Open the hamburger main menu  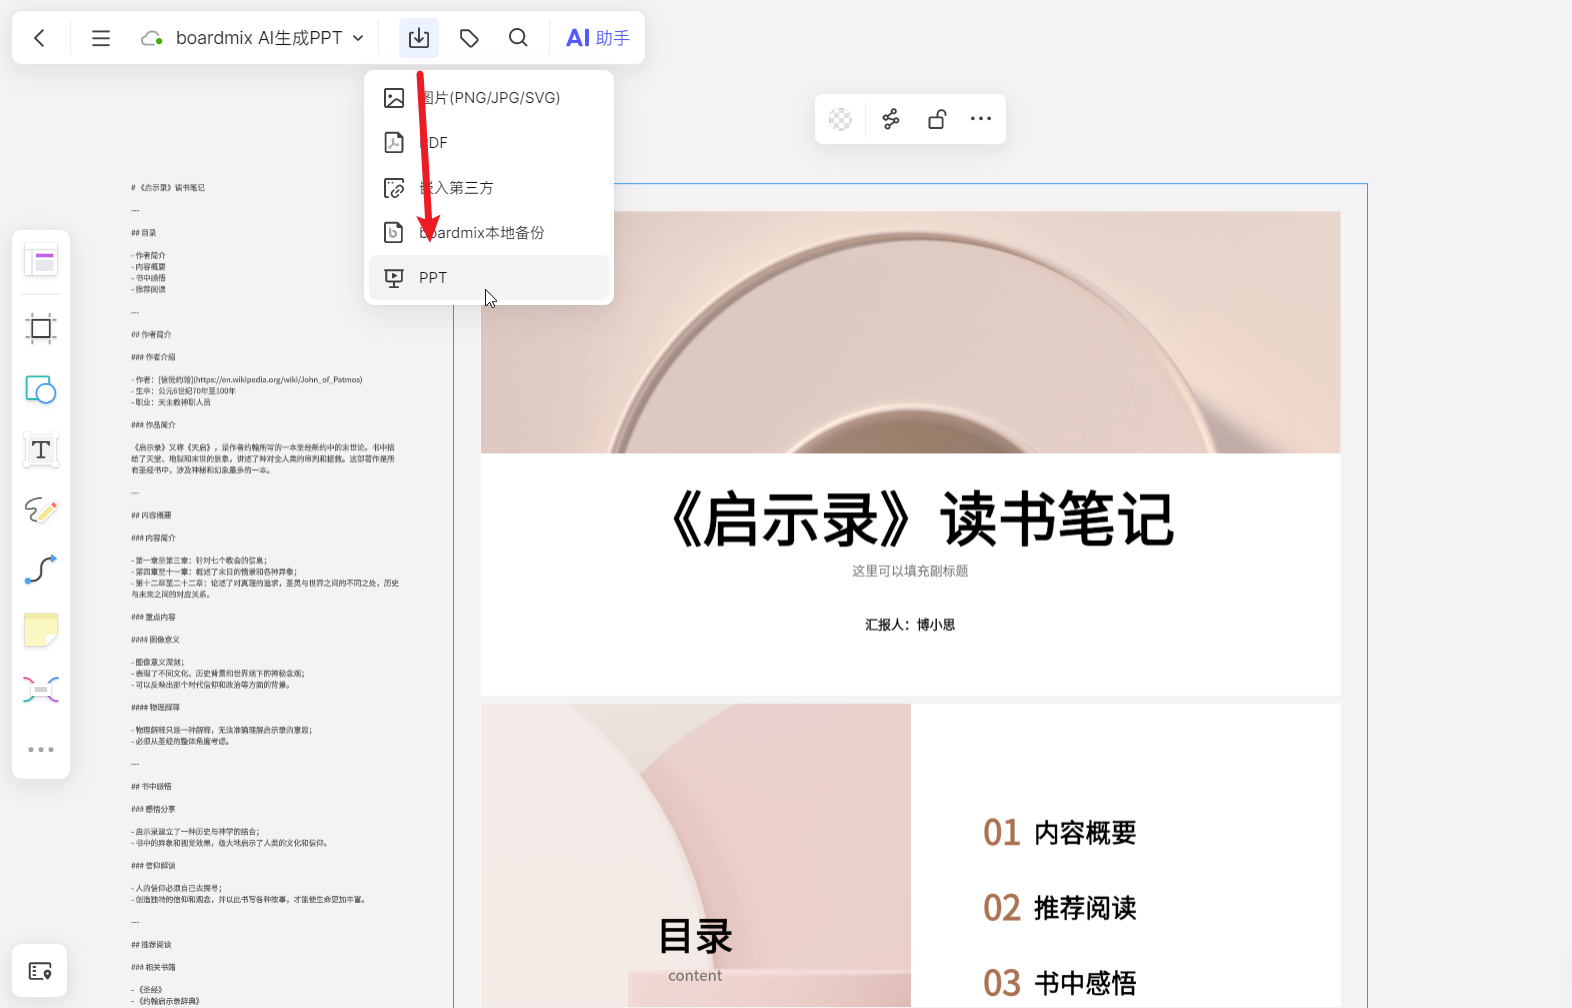(101, 38)
